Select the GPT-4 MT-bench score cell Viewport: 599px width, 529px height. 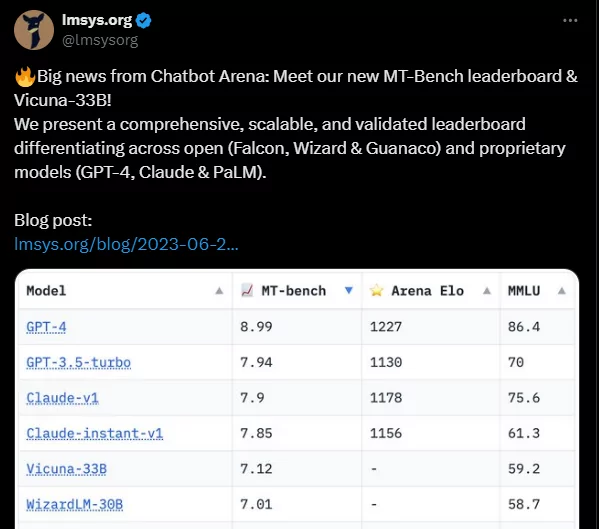pos(297,327)
